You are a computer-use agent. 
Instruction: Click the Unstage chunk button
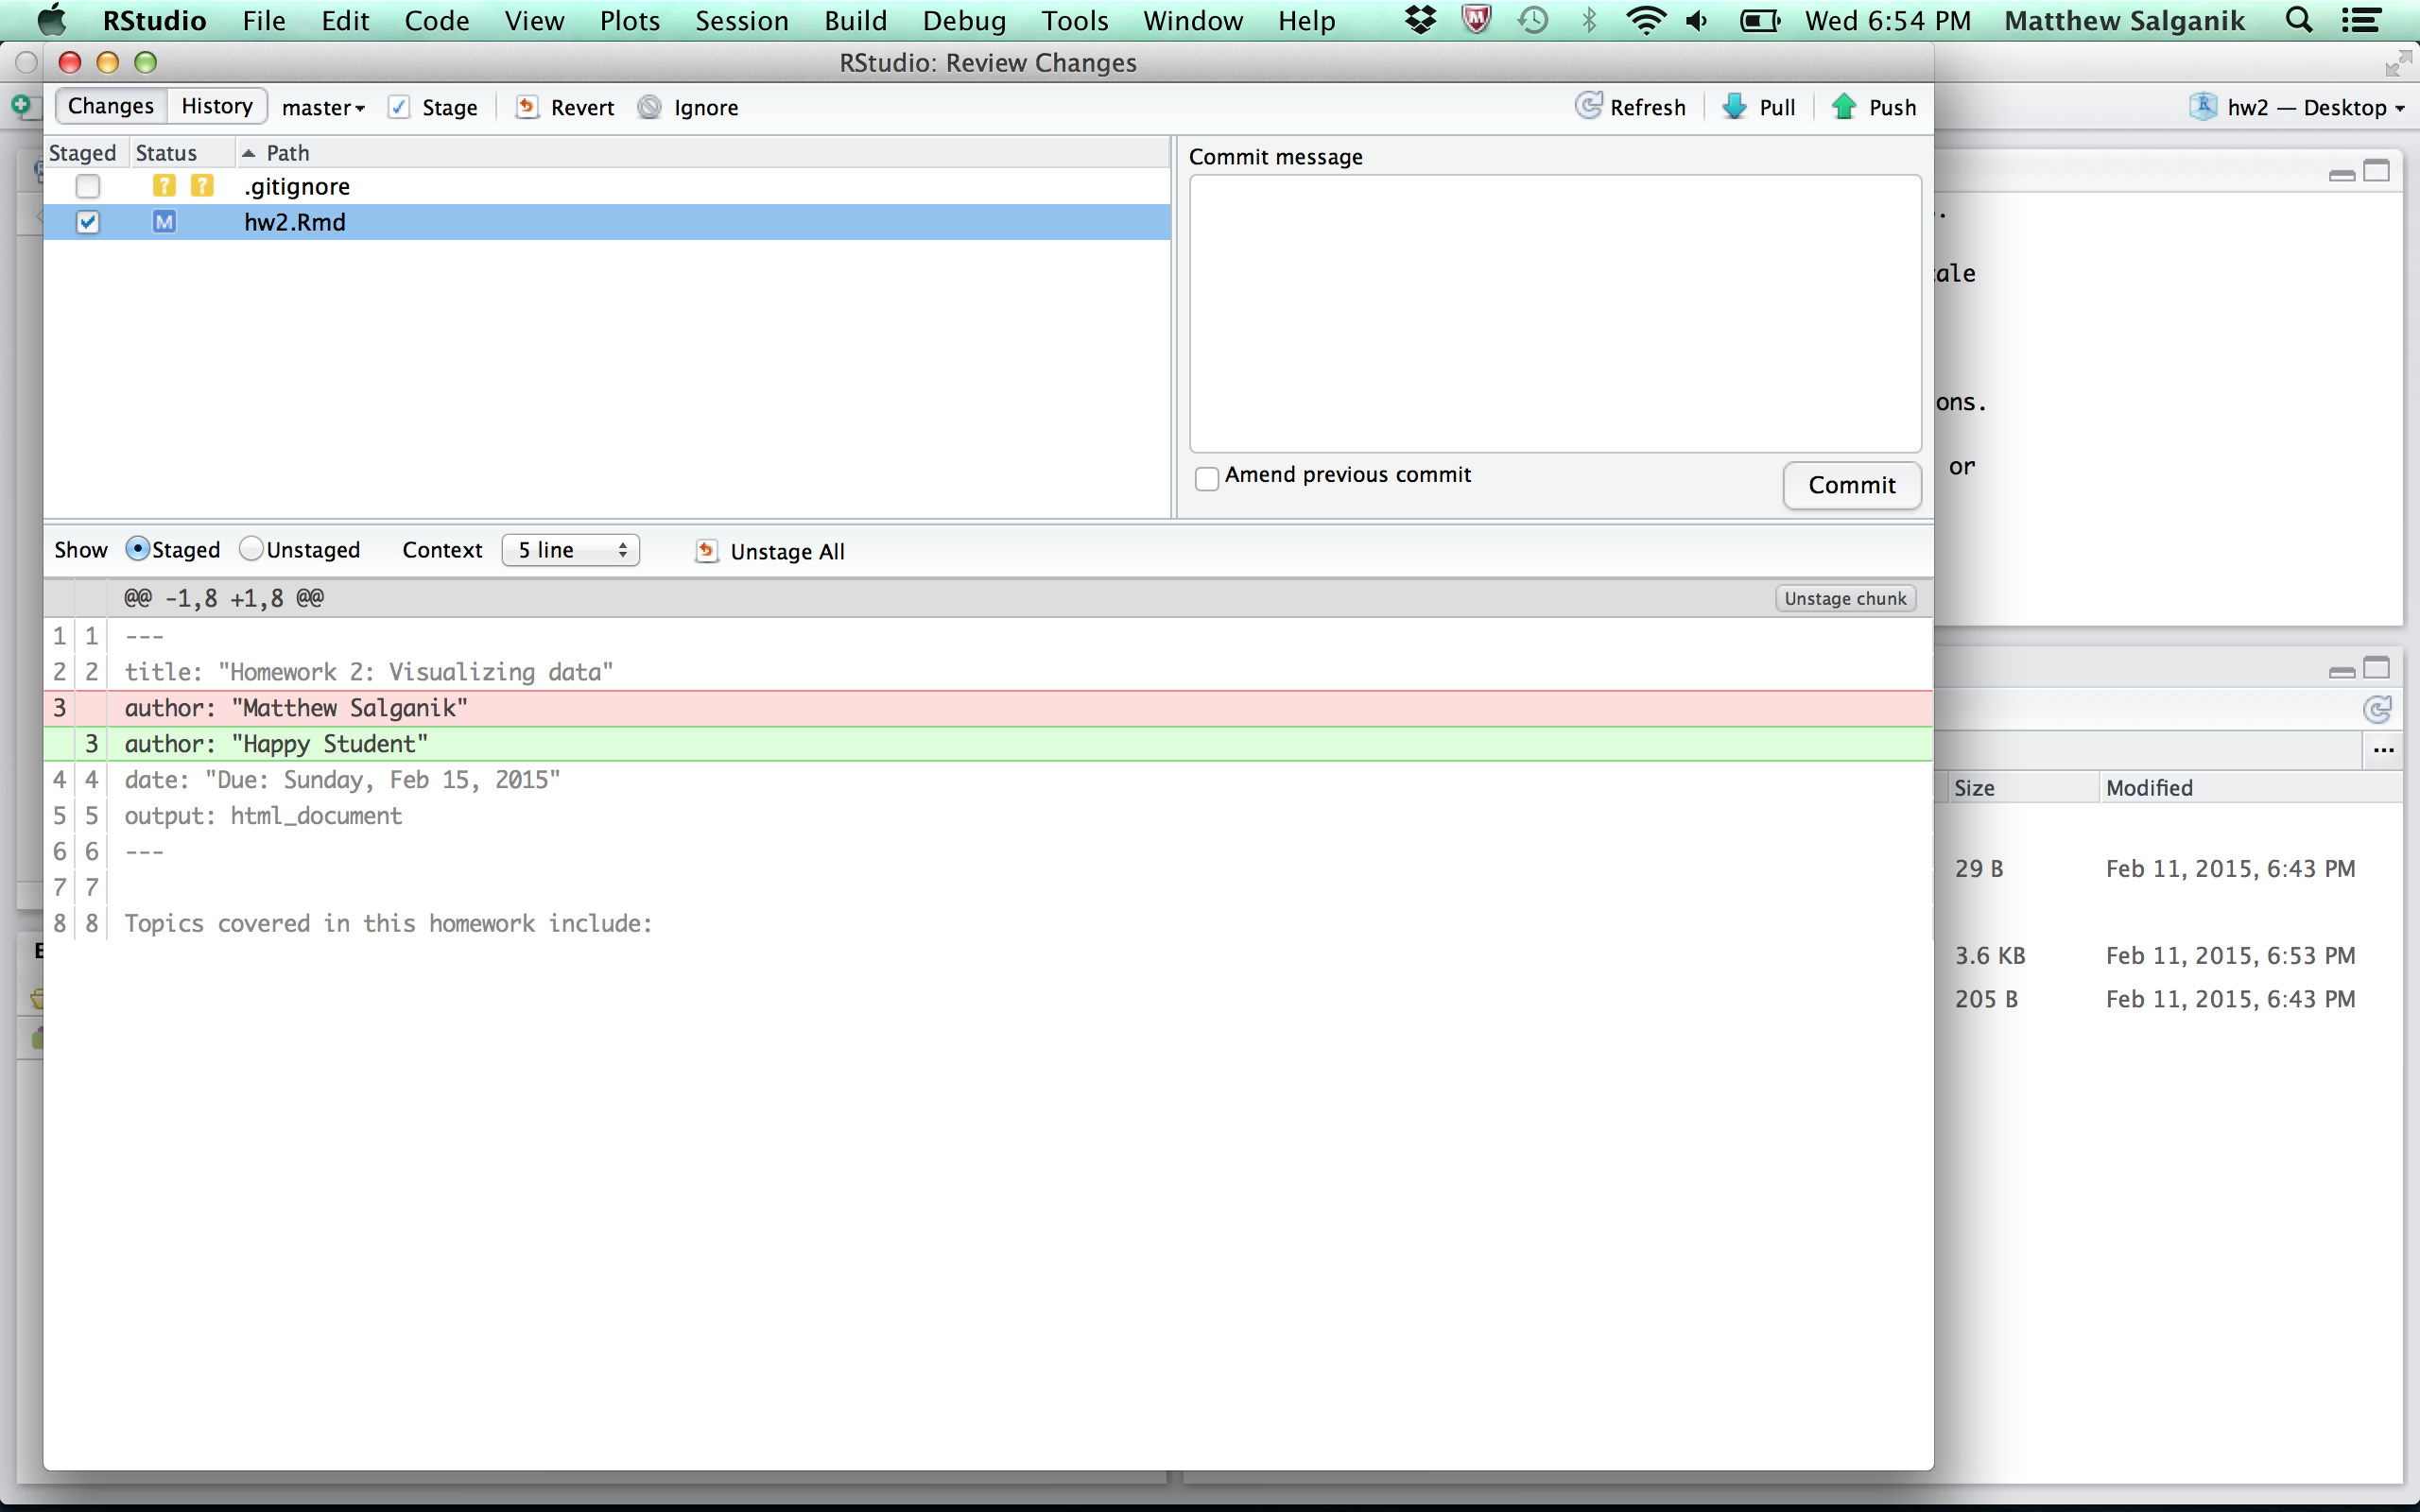click(x=1844, y=598)
